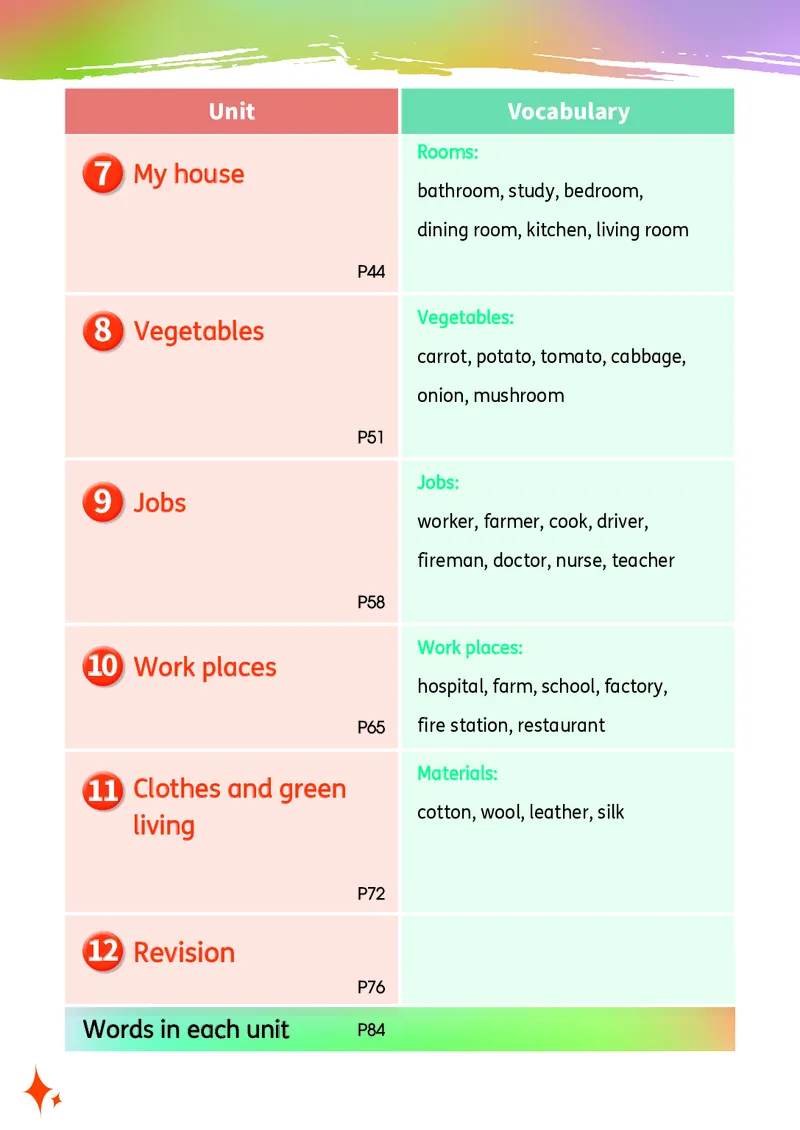Screen dimensions: 800x1130
Task: Click page number P44
Action: [x=371, y=272]
